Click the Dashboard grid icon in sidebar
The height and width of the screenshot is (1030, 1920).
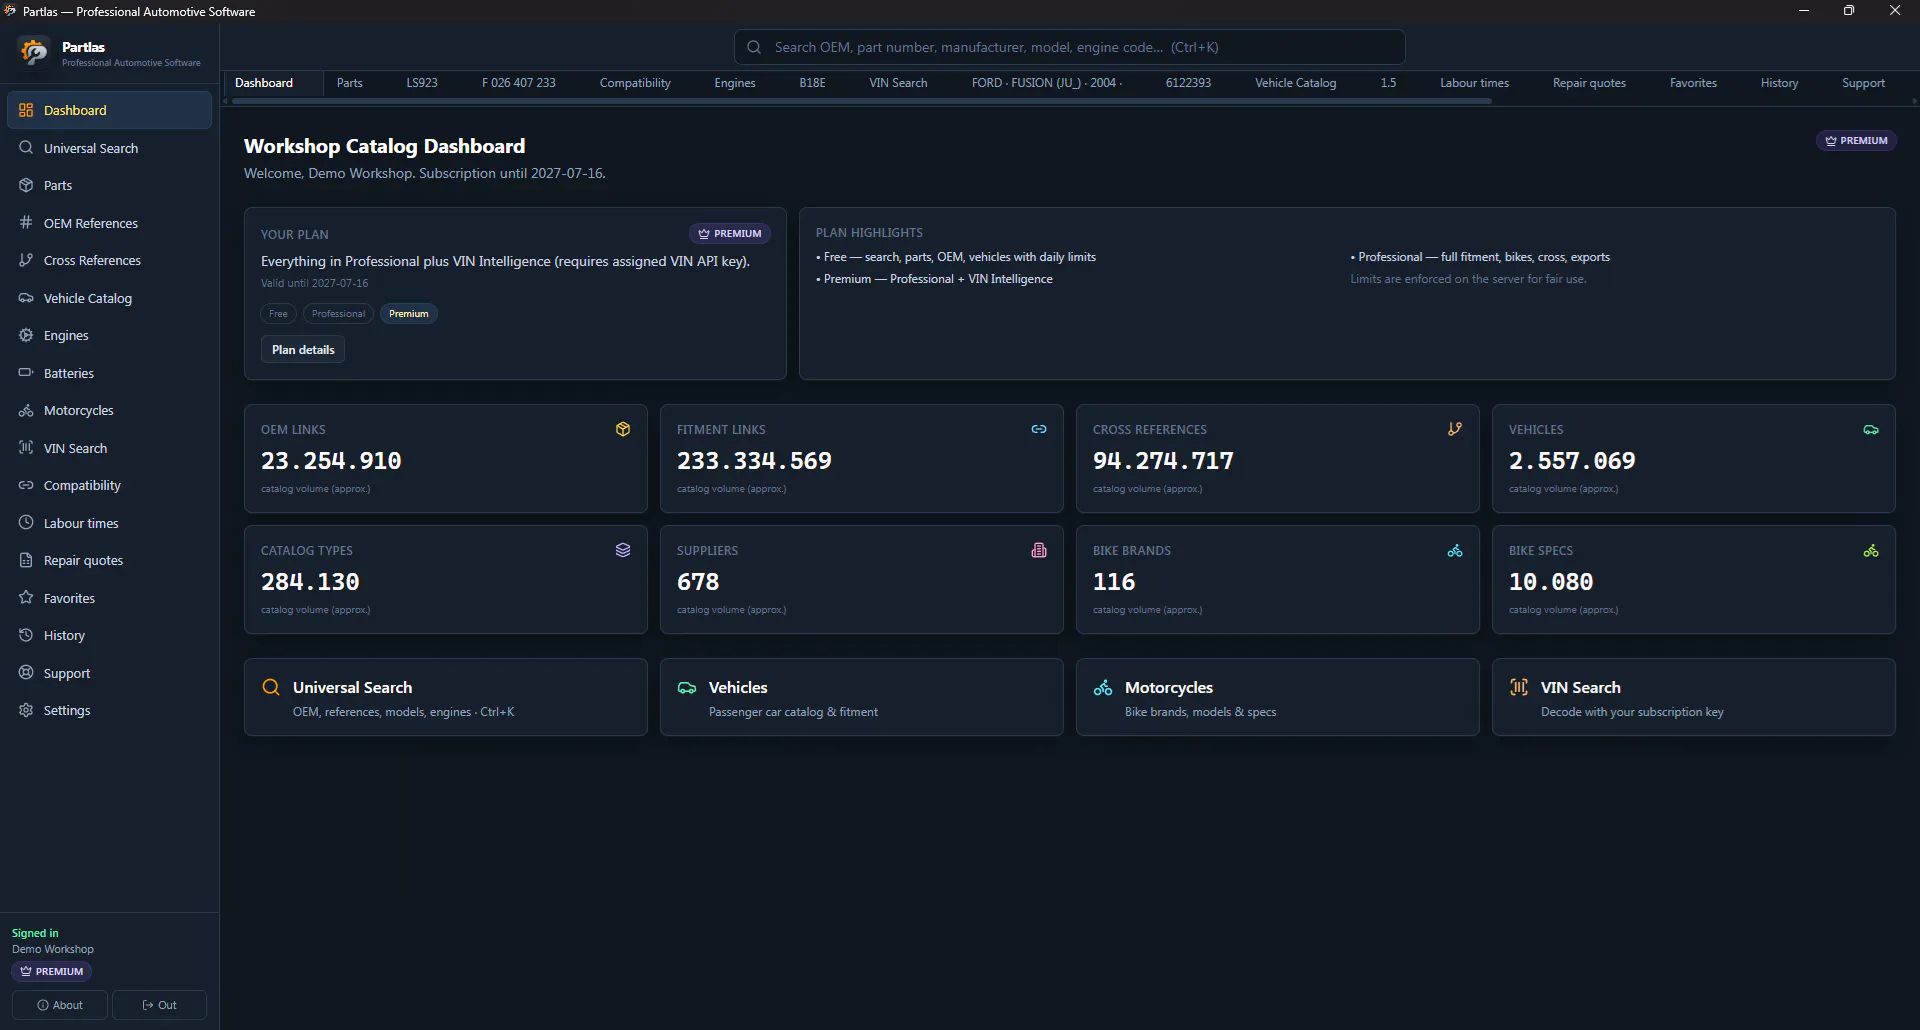(26, 110)
